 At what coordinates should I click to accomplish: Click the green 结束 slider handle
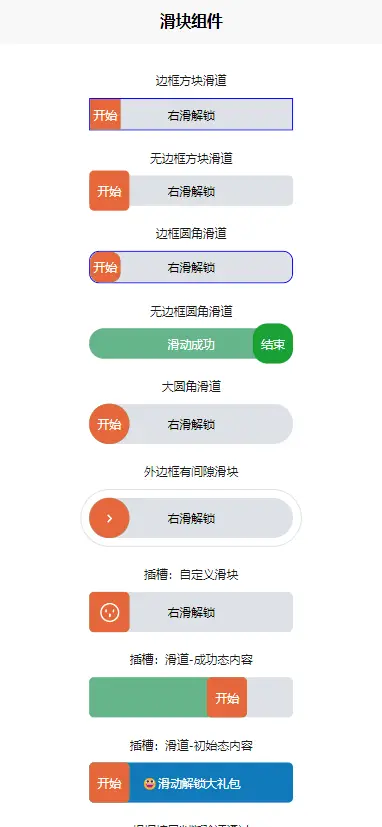click(x=273, y=343)
